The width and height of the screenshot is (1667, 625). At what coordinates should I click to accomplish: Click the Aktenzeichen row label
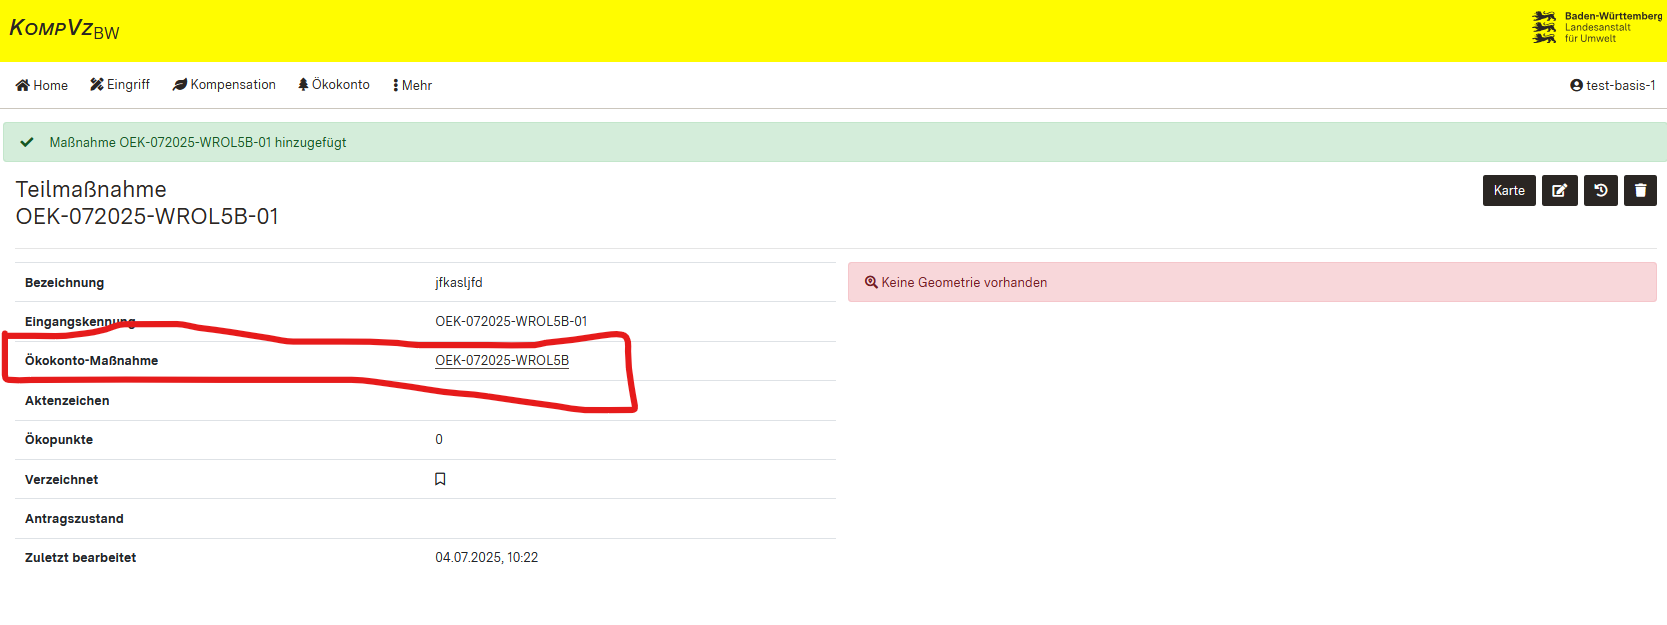[67, 400]
